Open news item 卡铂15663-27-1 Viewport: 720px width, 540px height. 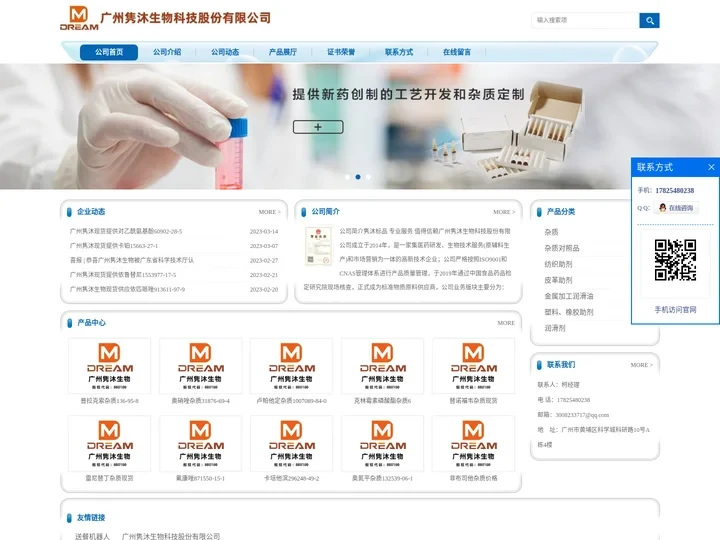click(114, 246)
